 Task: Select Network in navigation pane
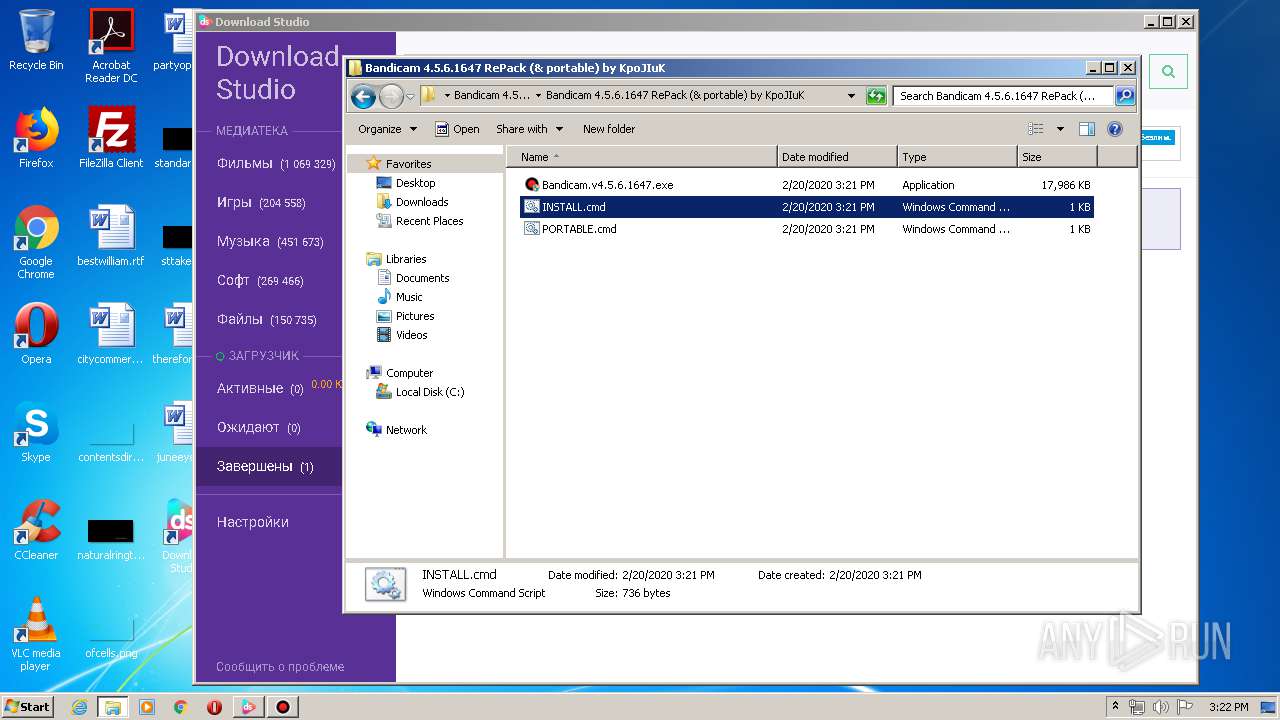click(x=406, y=430)
